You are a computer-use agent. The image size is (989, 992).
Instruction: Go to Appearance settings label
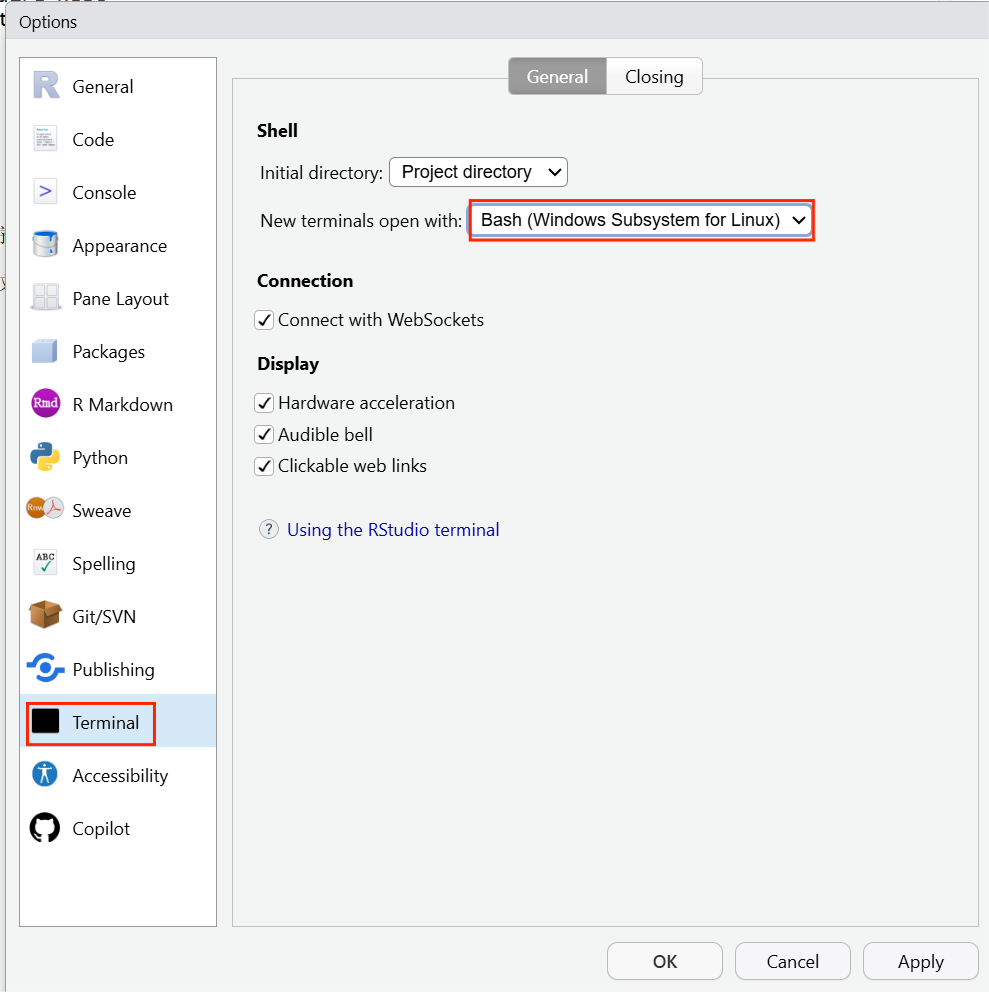(120, 246)
